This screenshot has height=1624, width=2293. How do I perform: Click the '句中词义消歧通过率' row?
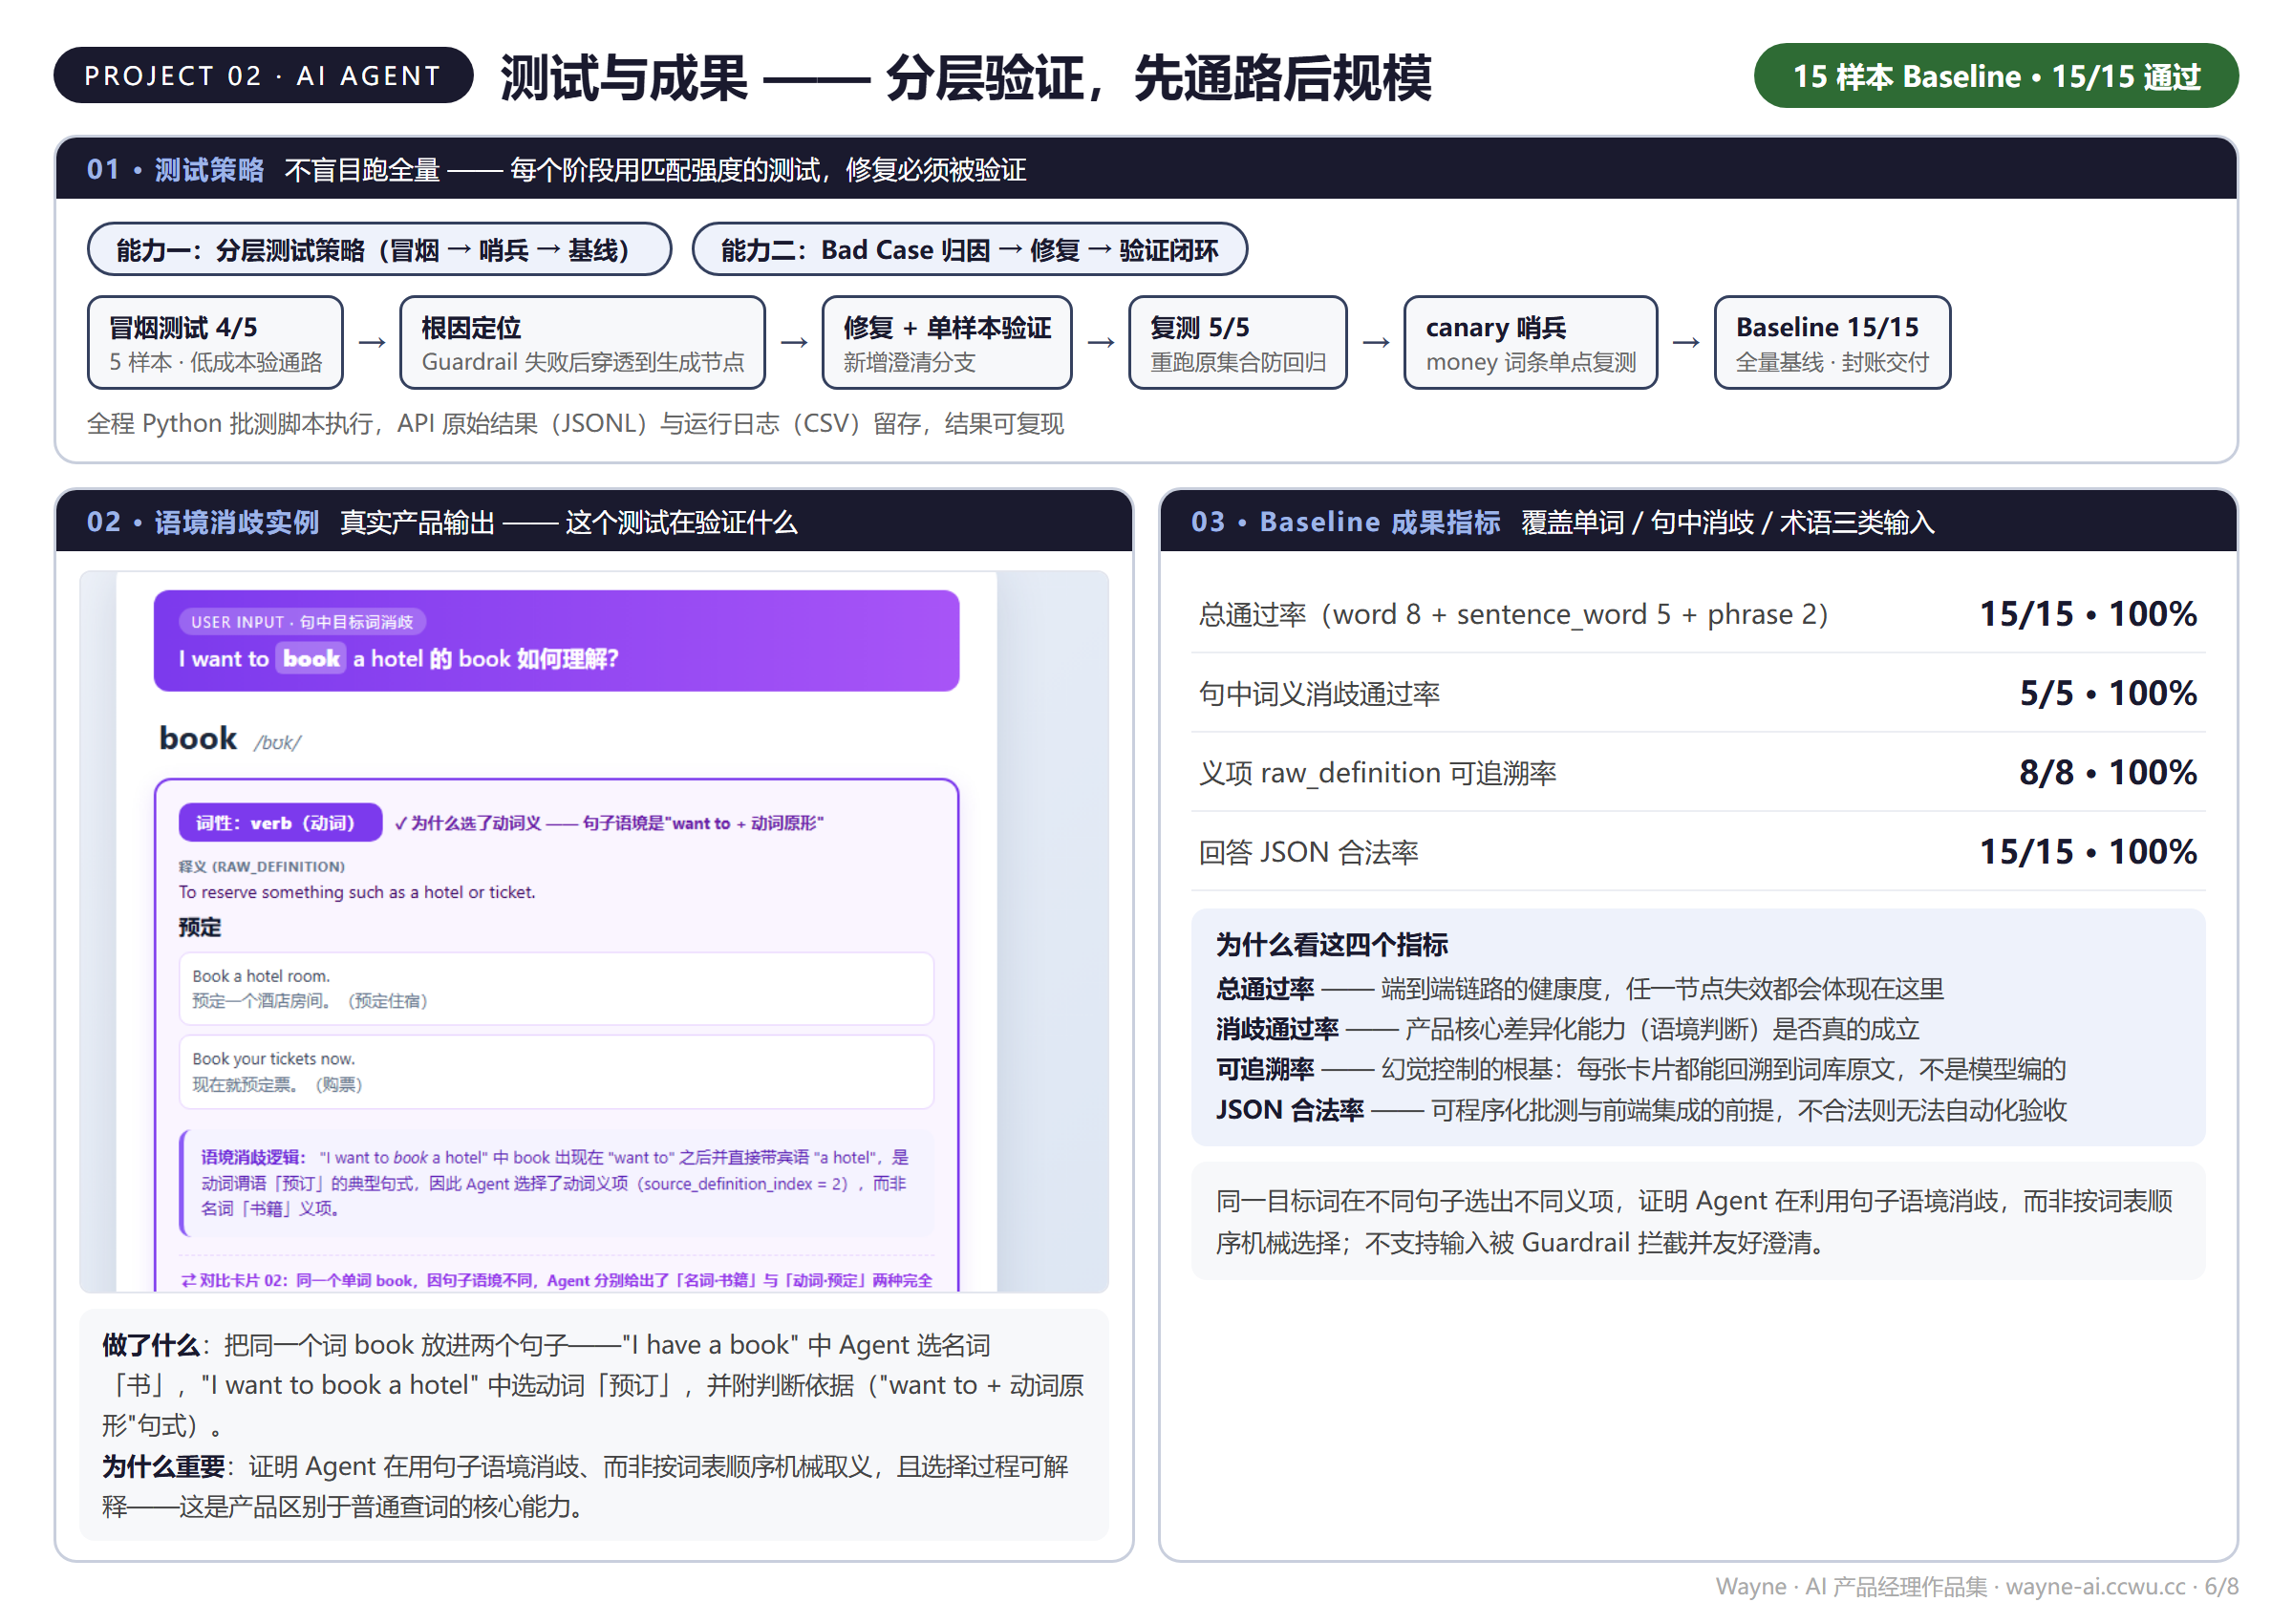pyautogui.click(x=1697, y=693)
